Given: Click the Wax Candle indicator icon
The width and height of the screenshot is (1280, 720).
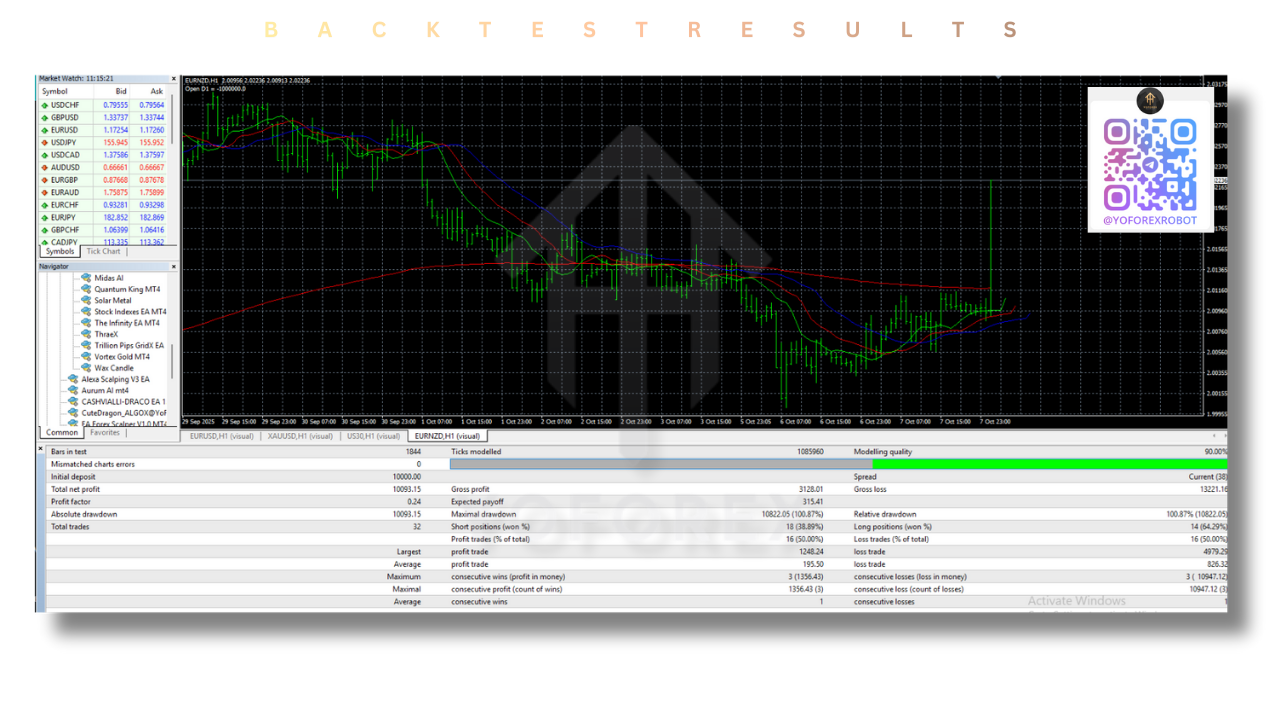Looking at the screenshot, I should tap(85, 368).
